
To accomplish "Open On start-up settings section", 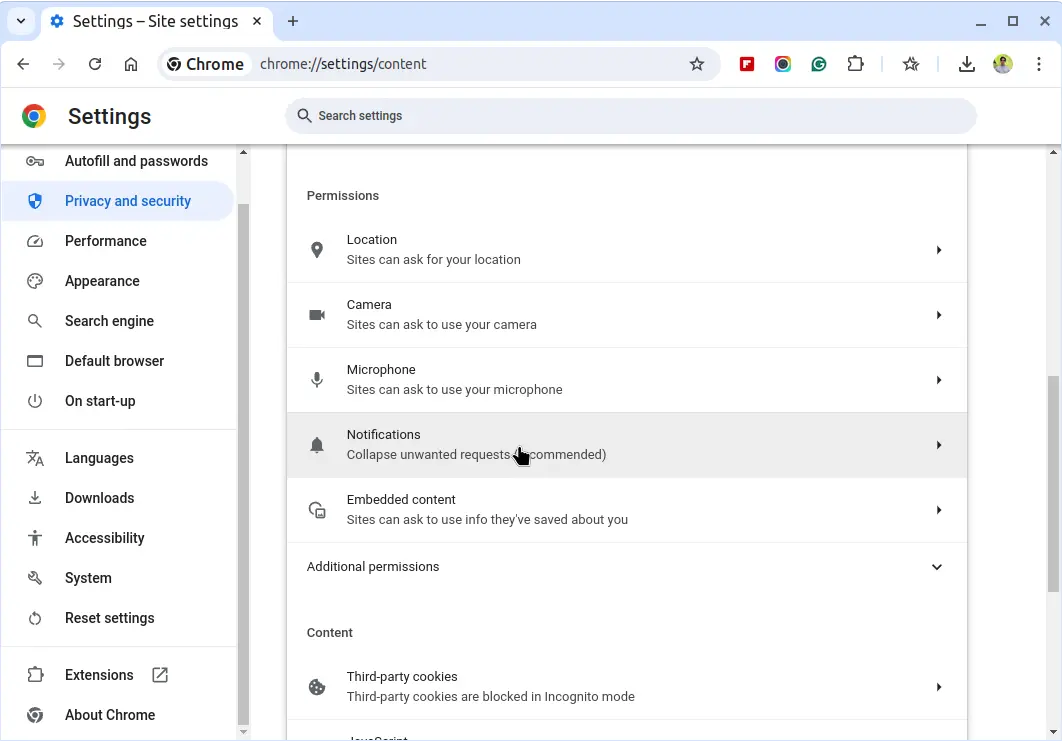I will [x=118, y=401].
